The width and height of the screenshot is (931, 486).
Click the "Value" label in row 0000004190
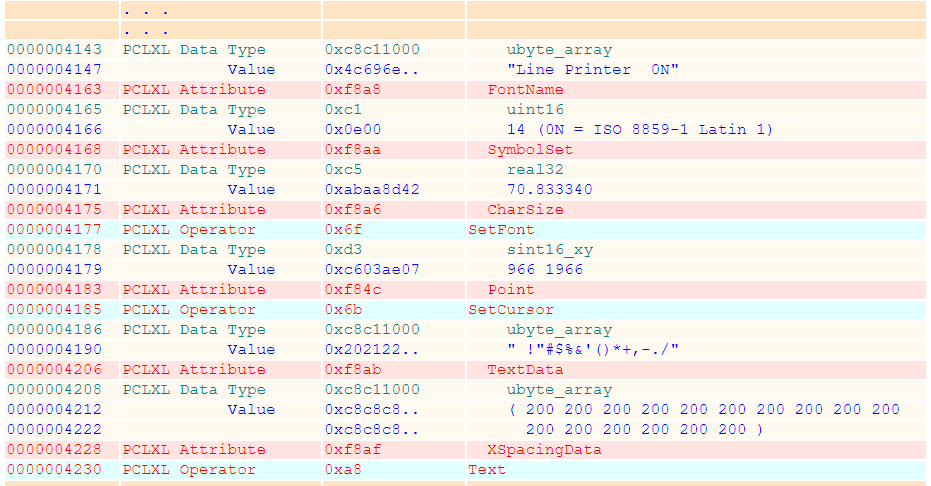tap(251, 350)
